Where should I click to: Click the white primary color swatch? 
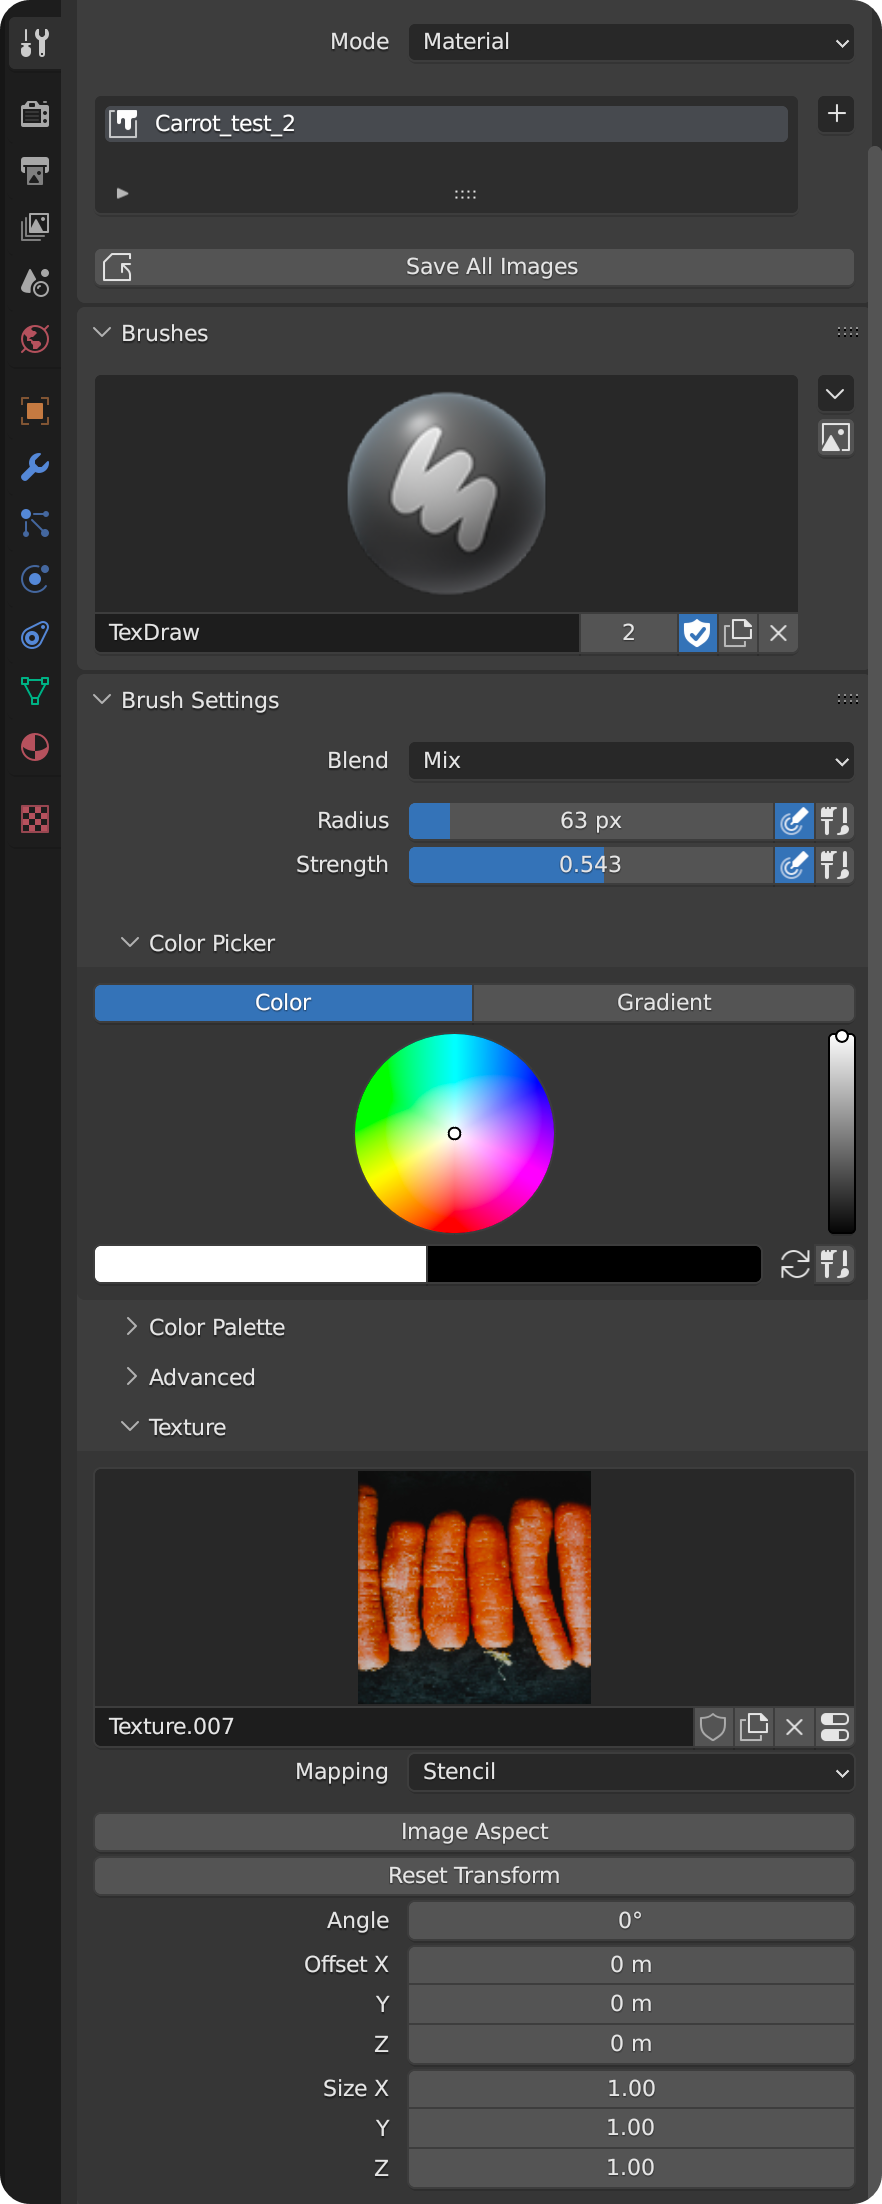pos(261,1264)
